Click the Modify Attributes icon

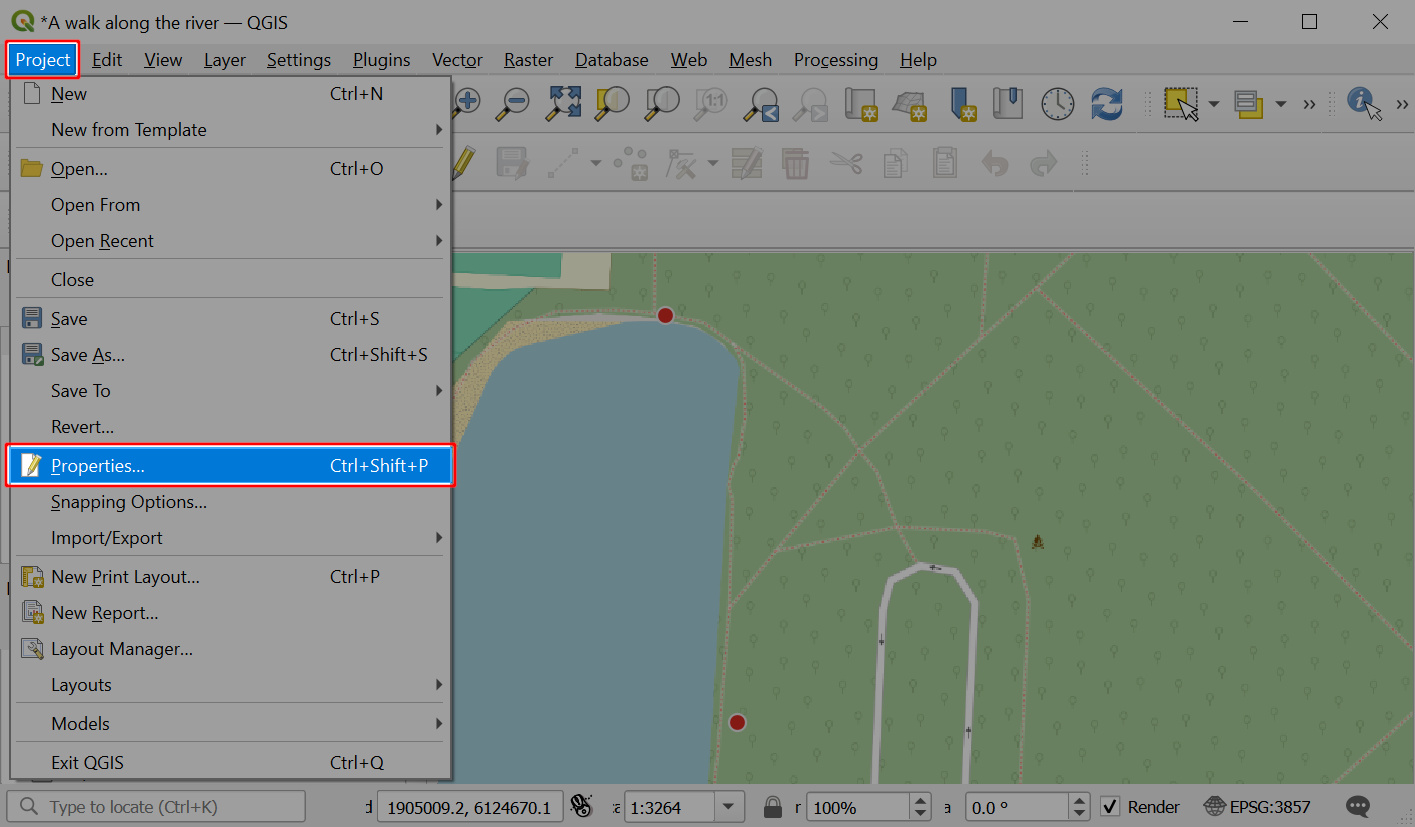746,163
